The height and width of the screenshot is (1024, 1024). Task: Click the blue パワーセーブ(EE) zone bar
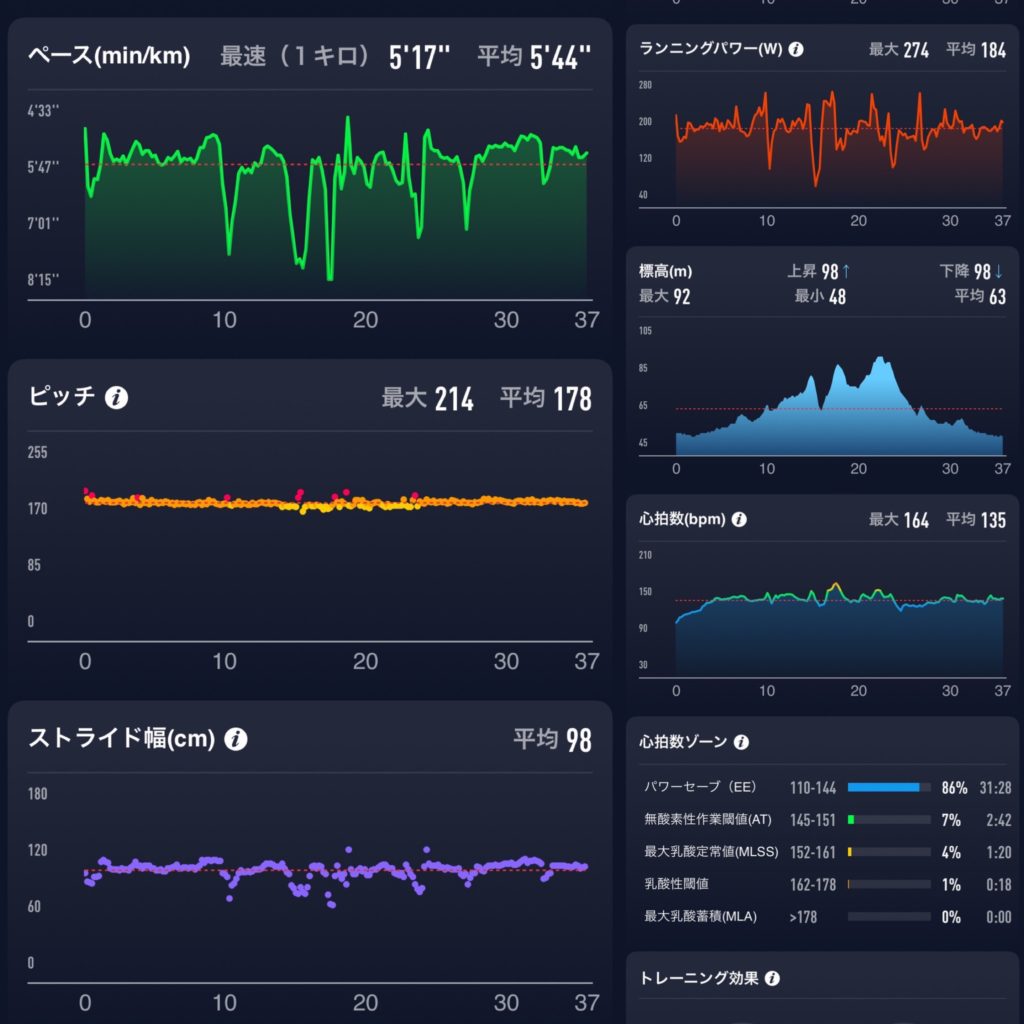(x=884, y=787)
